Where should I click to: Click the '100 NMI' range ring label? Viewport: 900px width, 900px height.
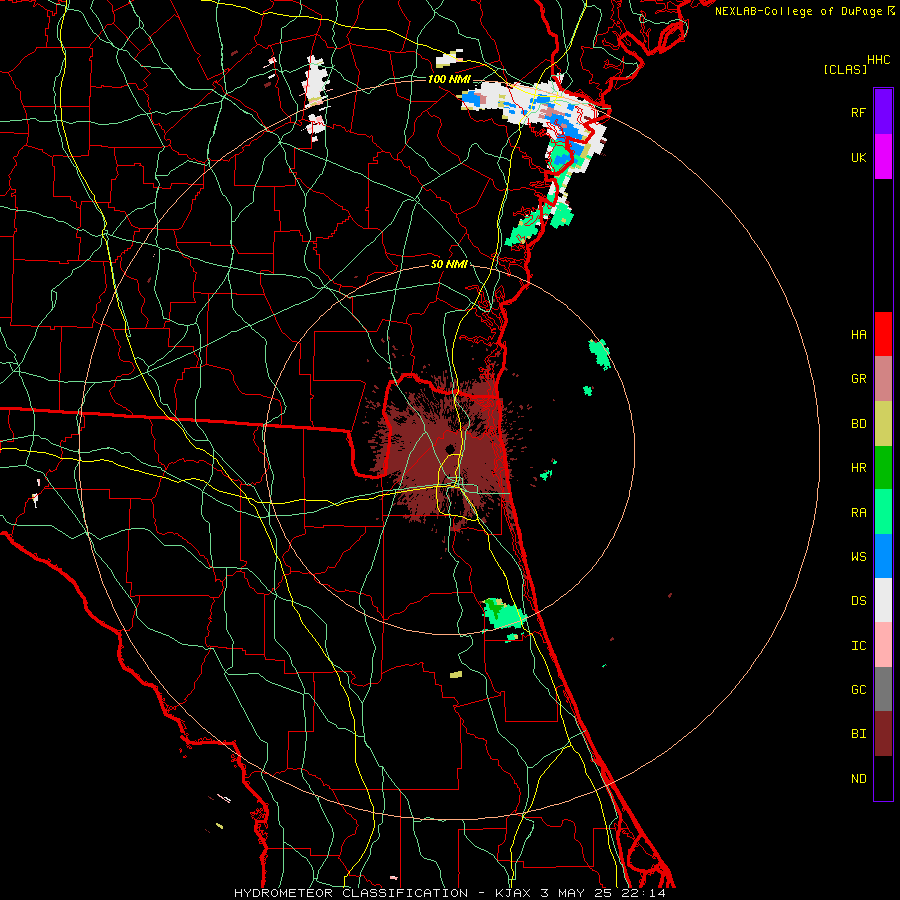click(x=448, y=79)
